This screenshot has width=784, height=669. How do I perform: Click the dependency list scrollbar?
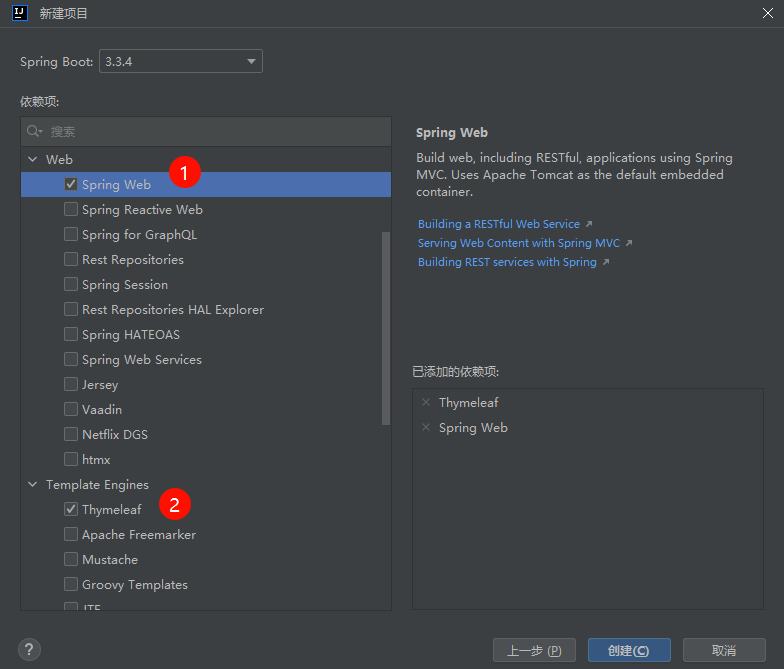386,328
